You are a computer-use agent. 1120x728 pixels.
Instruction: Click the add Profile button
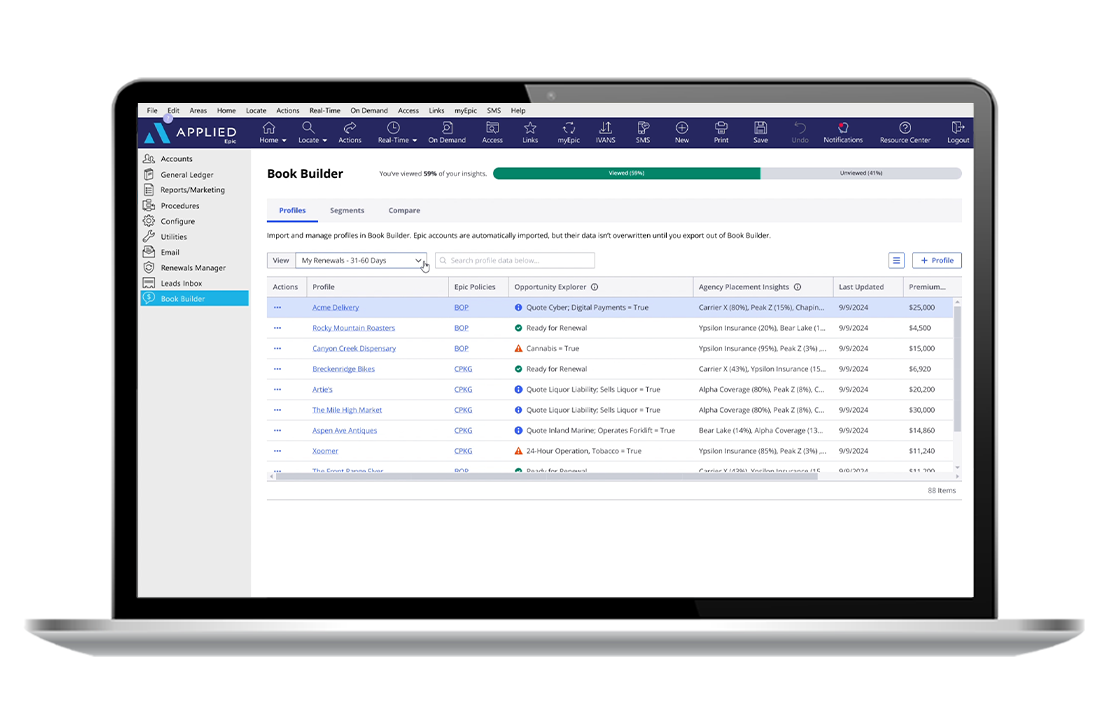click(x=936, y=261)
